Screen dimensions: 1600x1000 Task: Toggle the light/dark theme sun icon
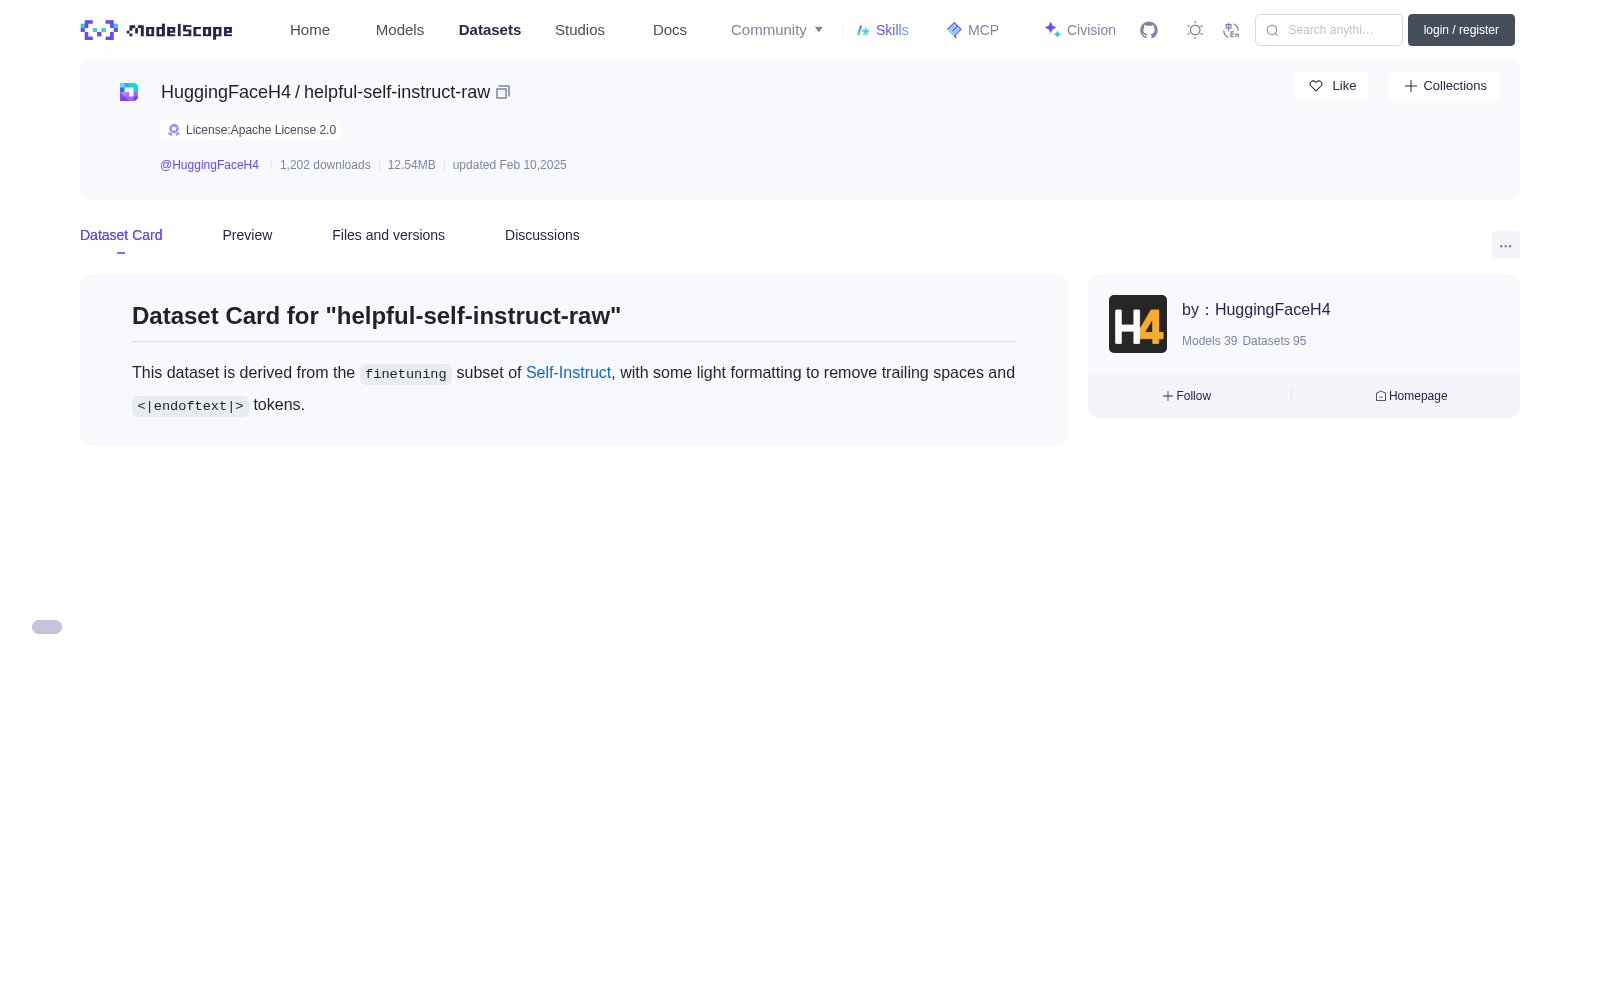click(x=1195, y=30)
